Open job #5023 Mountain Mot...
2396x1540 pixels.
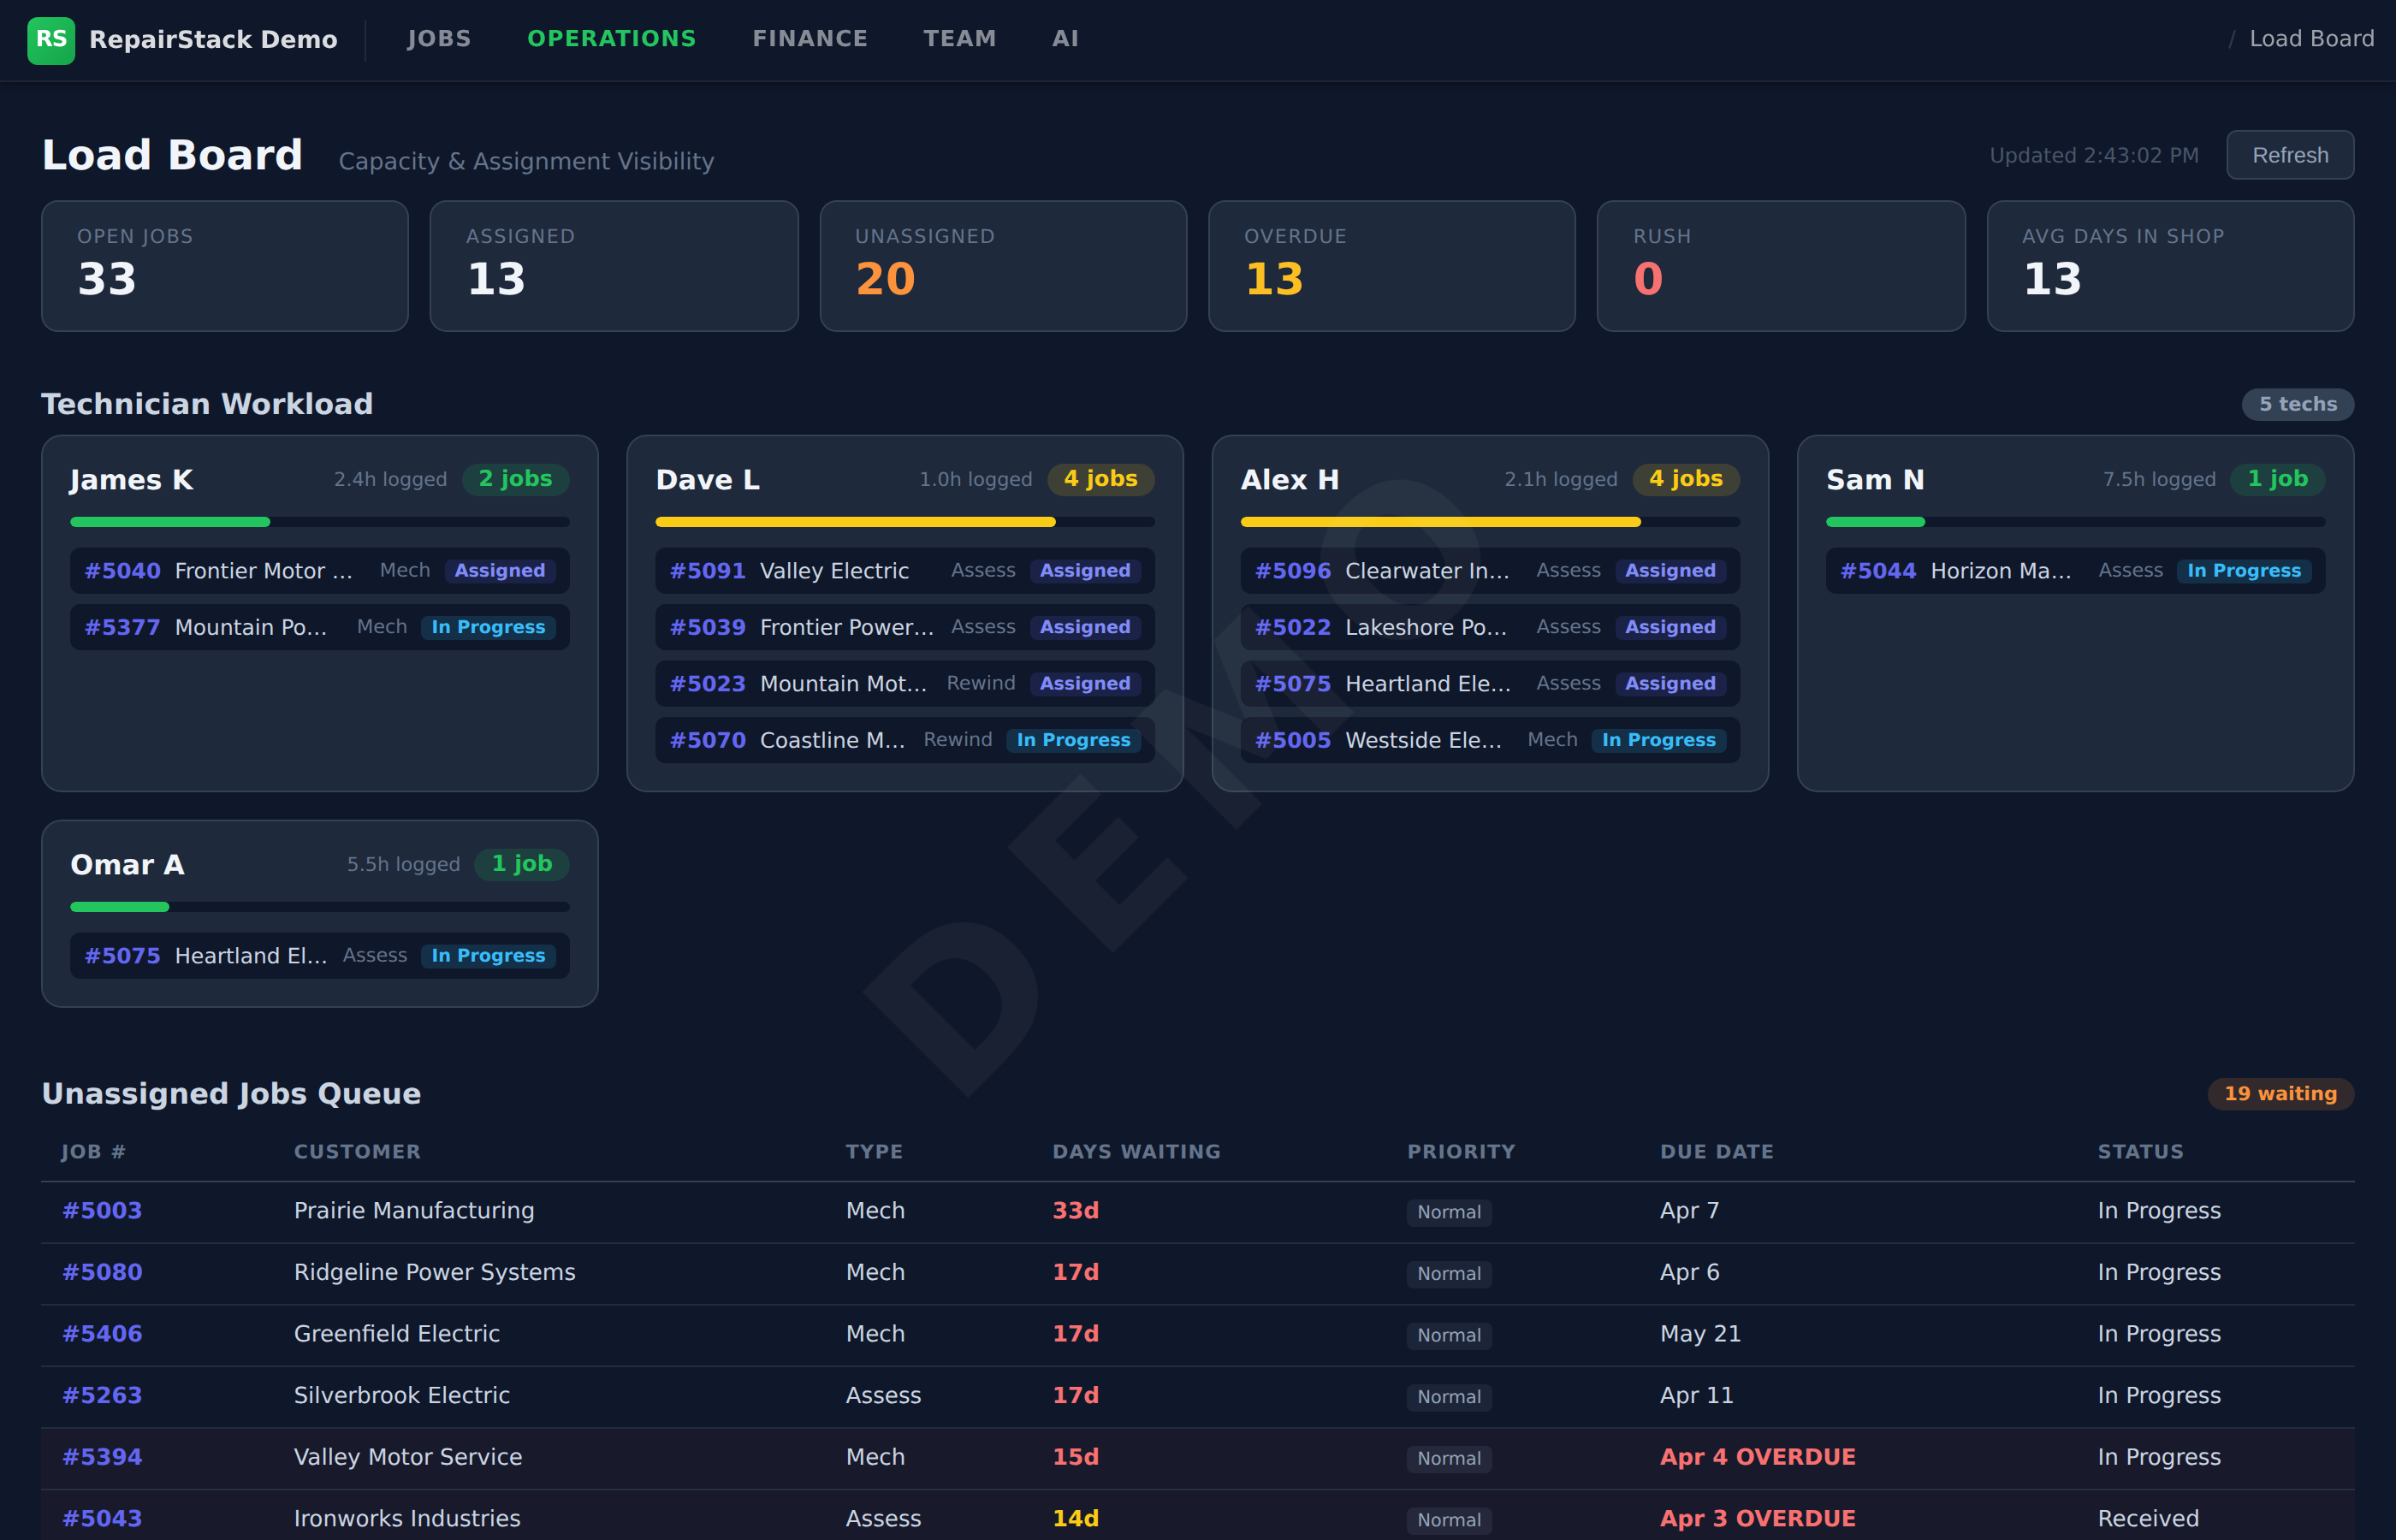[905, 684]
